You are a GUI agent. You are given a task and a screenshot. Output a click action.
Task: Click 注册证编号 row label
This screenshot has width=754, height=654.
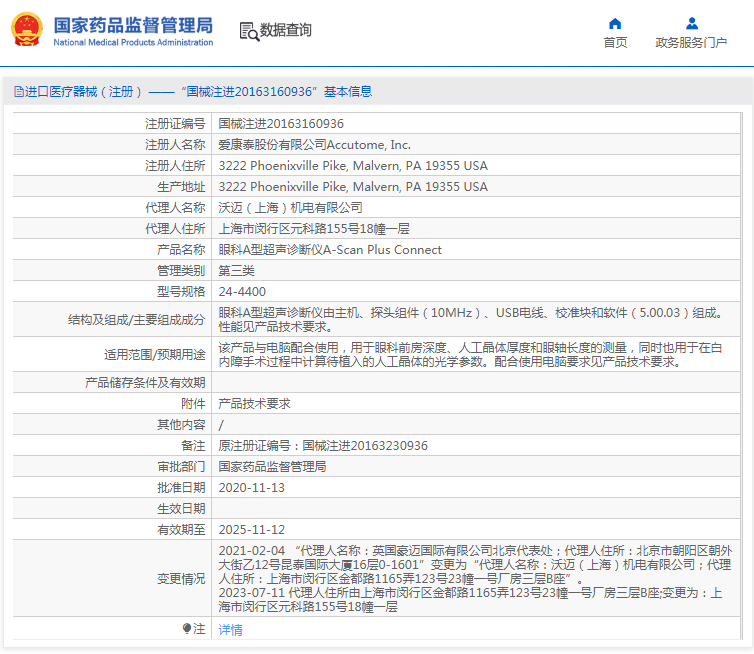point(175,124)
